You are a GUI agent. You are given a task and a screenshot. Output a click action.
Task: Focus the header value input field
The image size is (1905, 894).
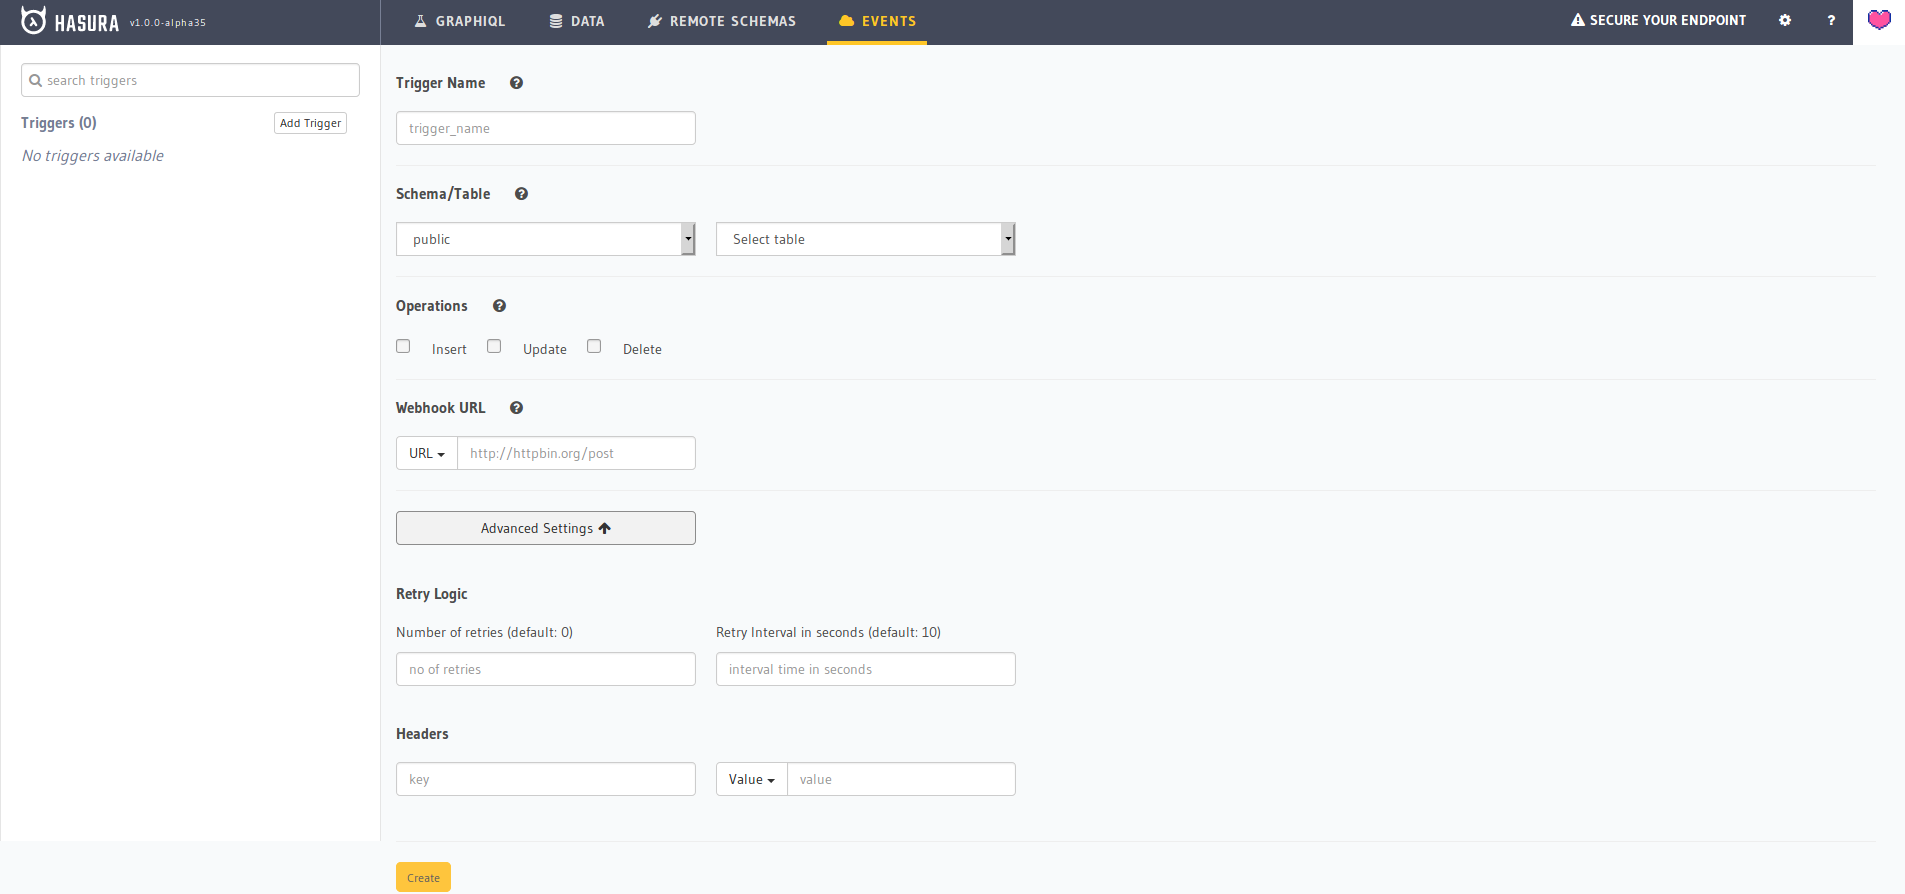(x=901, y=779)
